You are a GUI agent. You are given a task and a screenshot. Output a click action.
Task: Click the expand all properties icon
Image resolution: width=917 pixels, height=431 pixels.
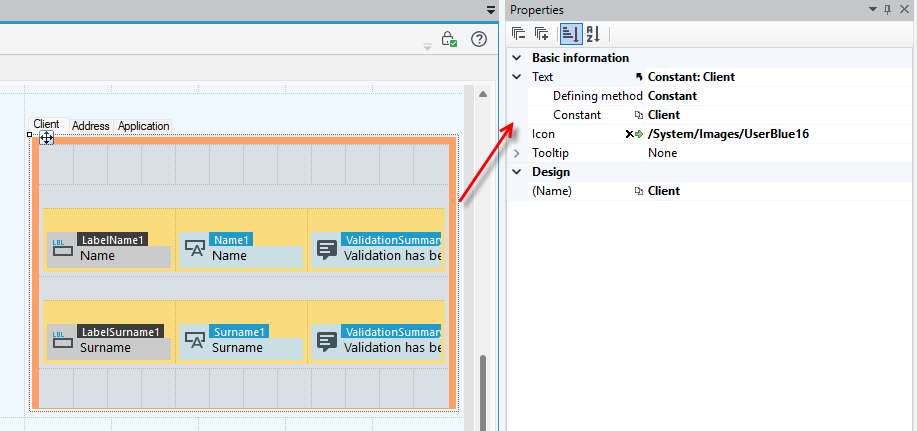542,34
